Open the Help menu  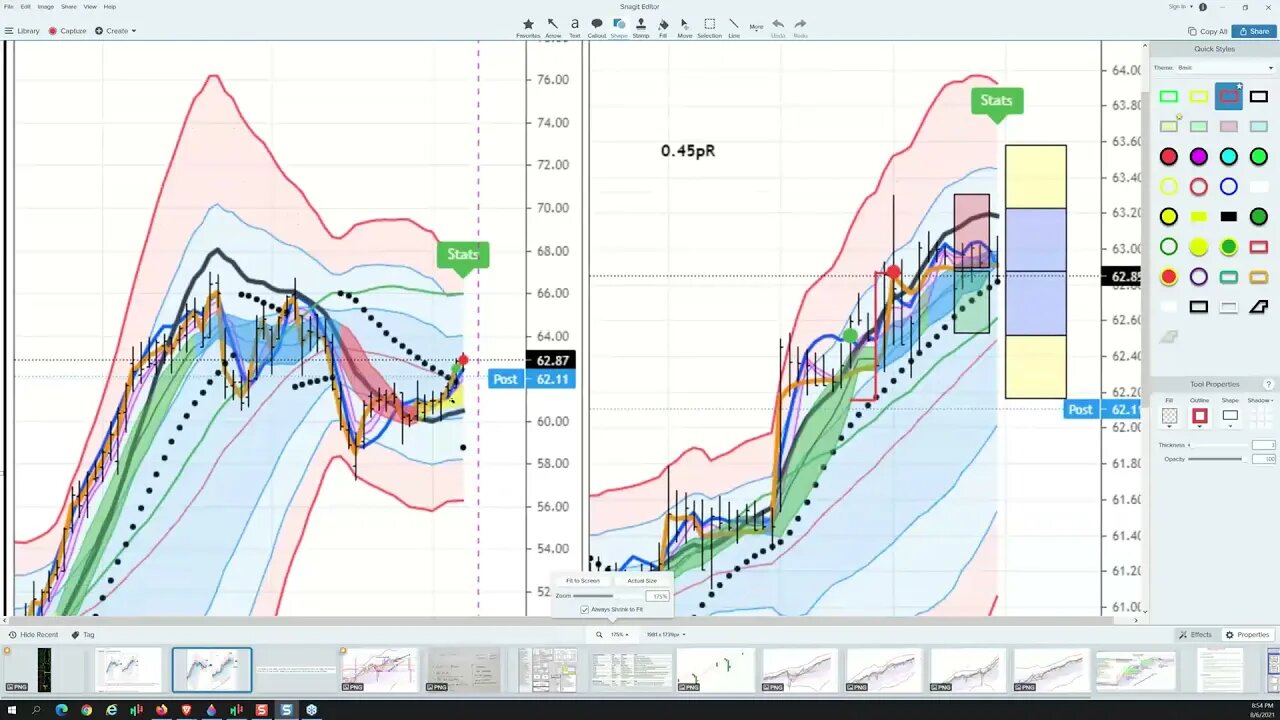coord(110,6)
